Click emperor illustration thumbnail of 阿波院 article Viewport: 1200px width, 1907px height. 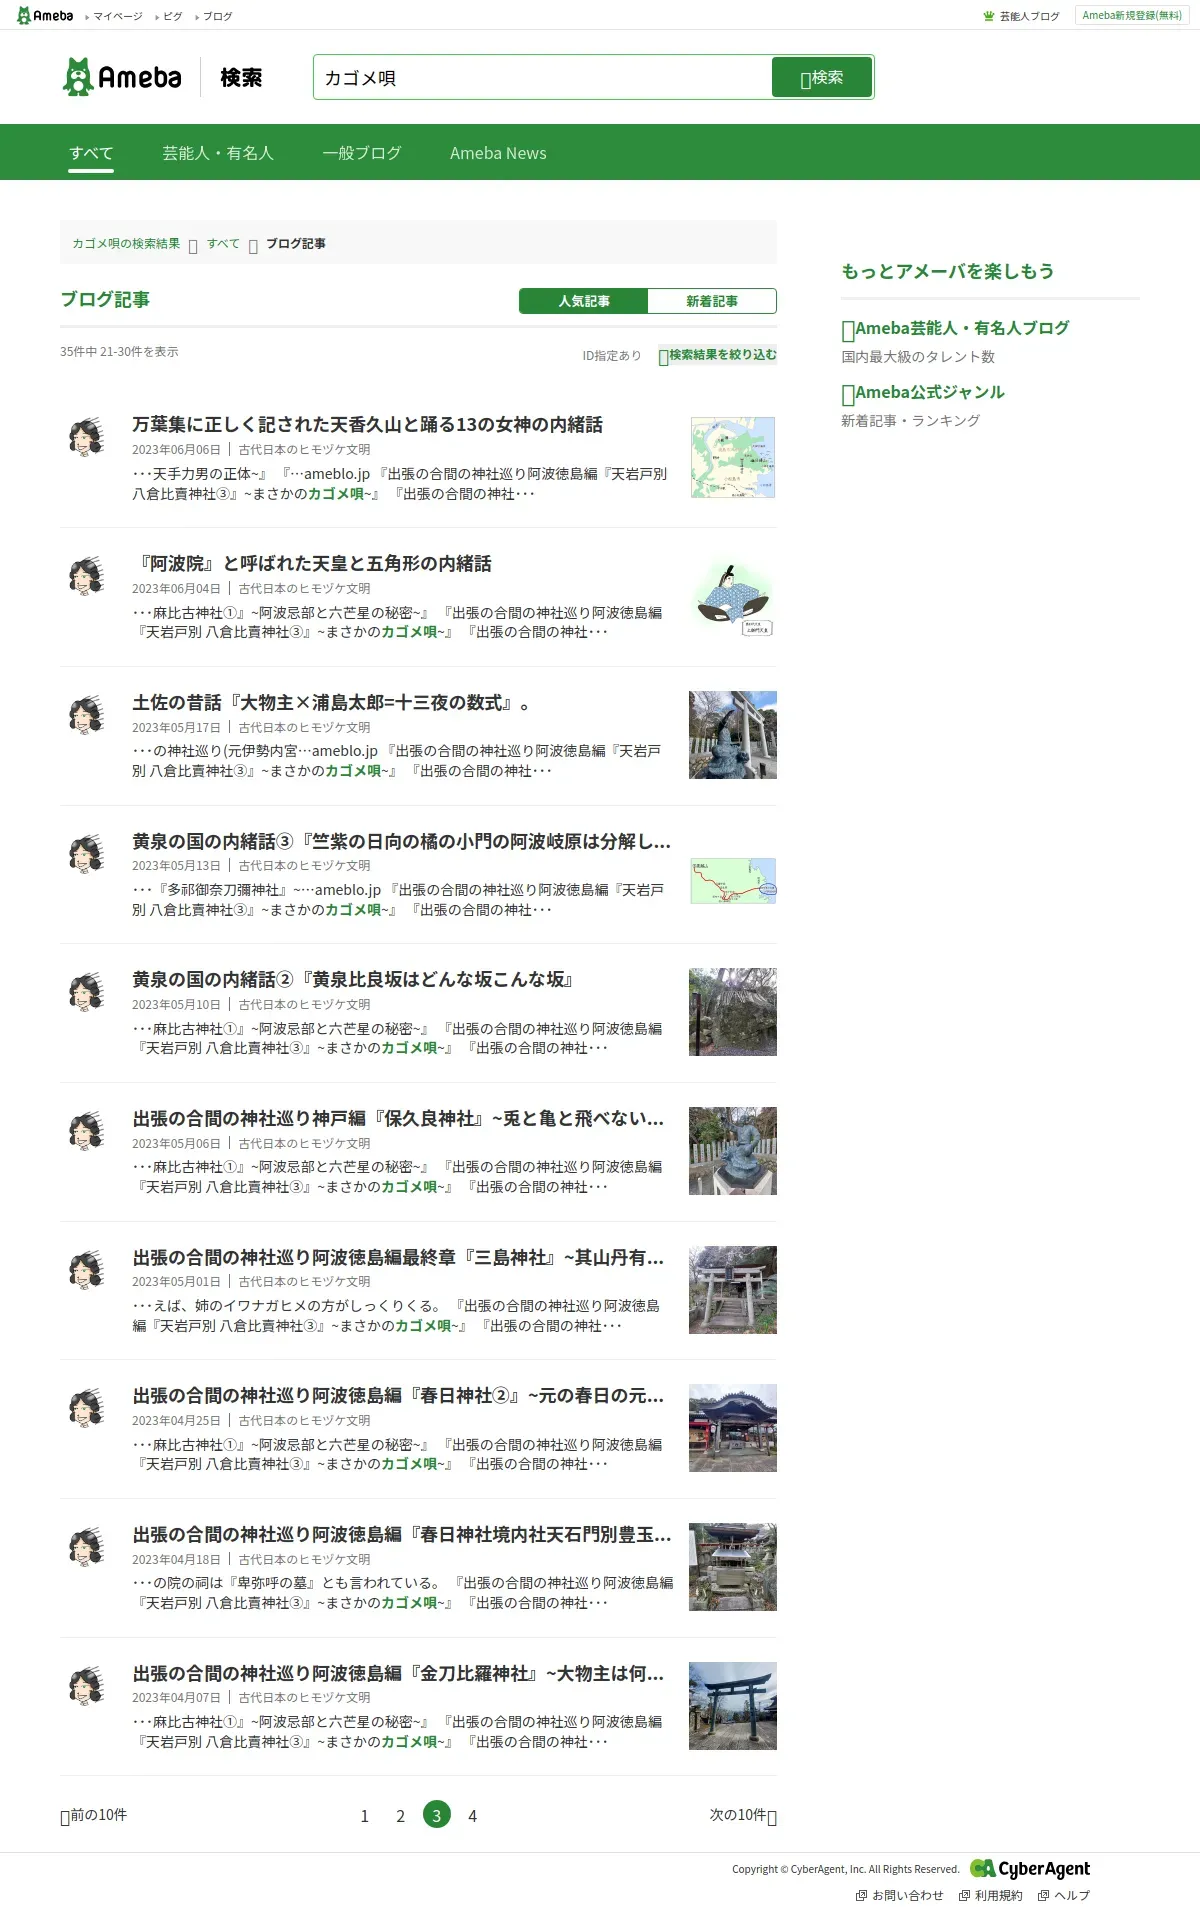pyautogui.click(x=733, y=596)
